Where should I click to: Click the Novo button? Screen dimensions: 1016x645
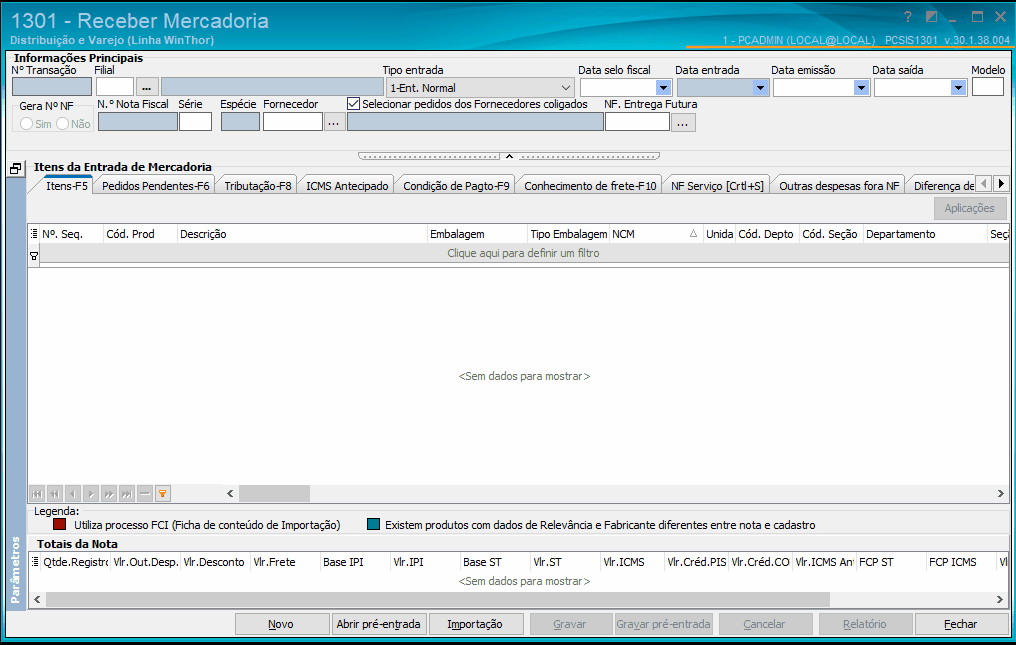pyautogui.click(x=282, y=624)
